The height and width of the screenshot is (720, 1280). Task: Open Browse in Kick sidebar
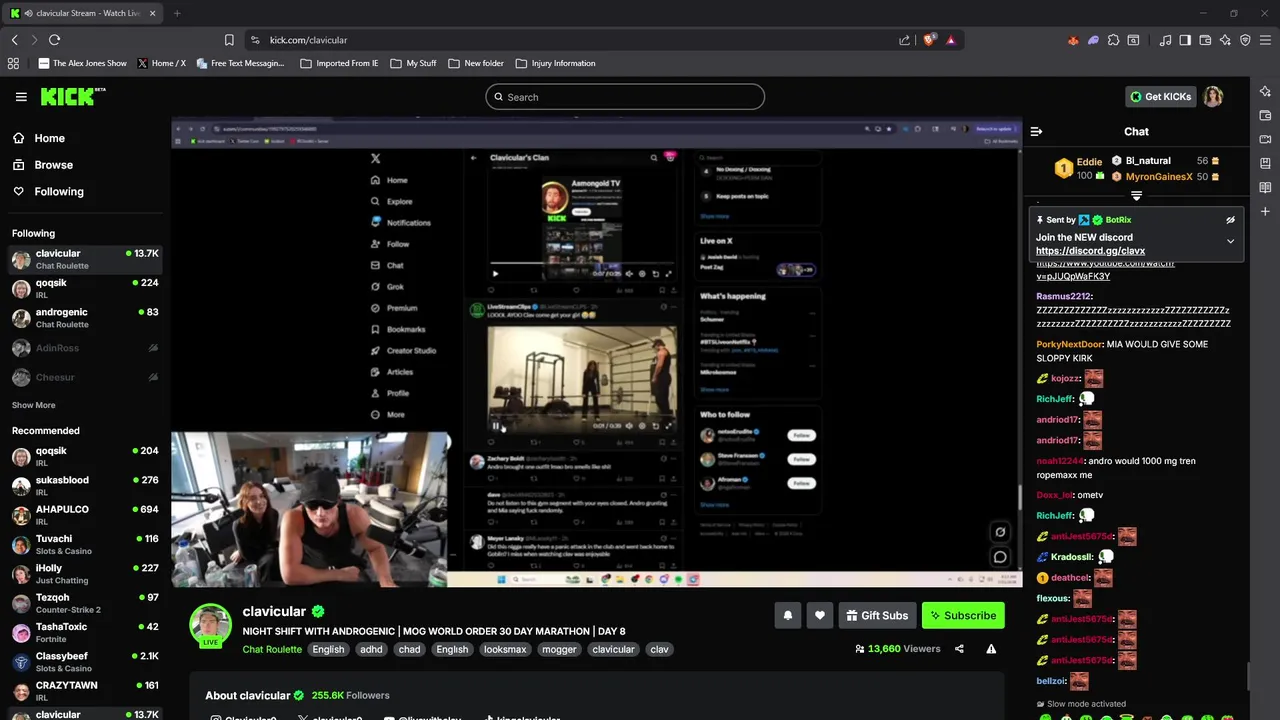click(x=43, y=165)
